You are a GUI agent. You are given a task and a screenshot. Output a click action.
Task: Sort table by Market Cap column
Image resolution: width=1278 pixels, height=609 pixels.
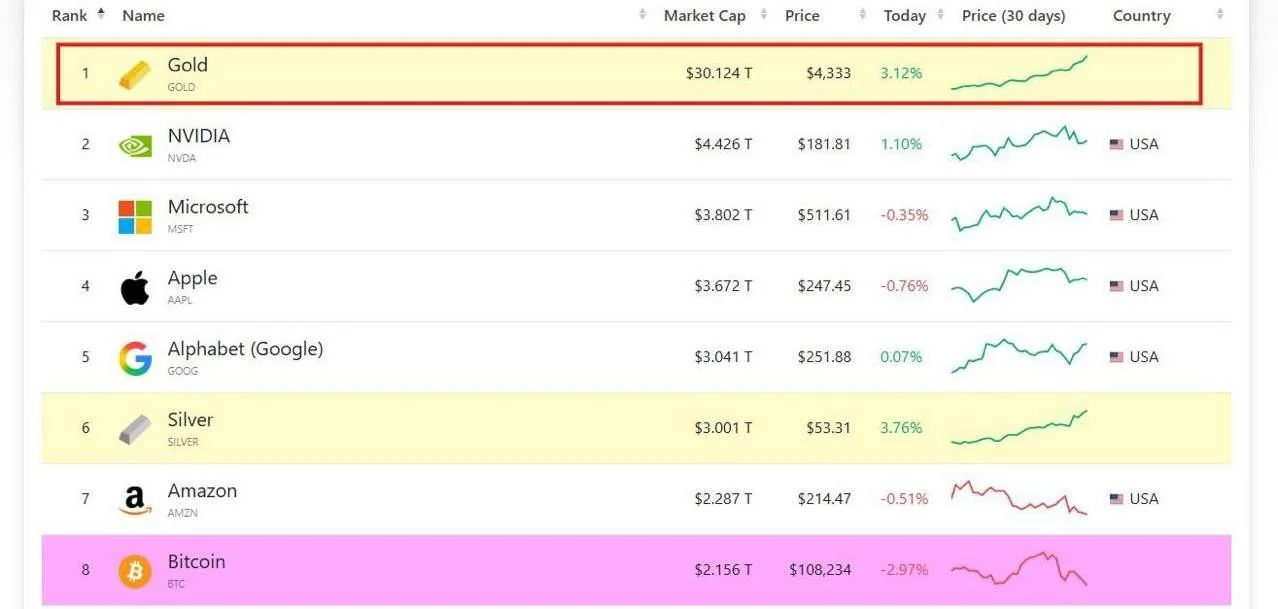click(x=705, y=16)
